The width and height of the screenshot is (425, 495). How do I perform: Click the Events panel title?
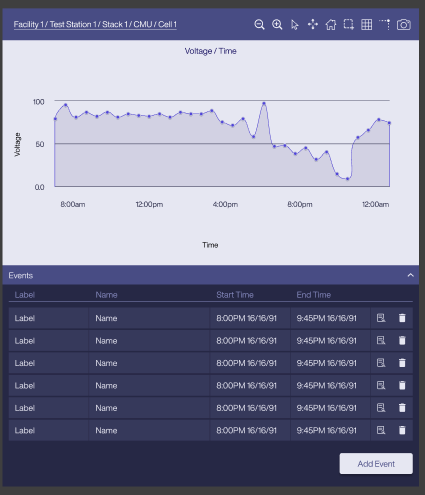[x=21, y=275]
